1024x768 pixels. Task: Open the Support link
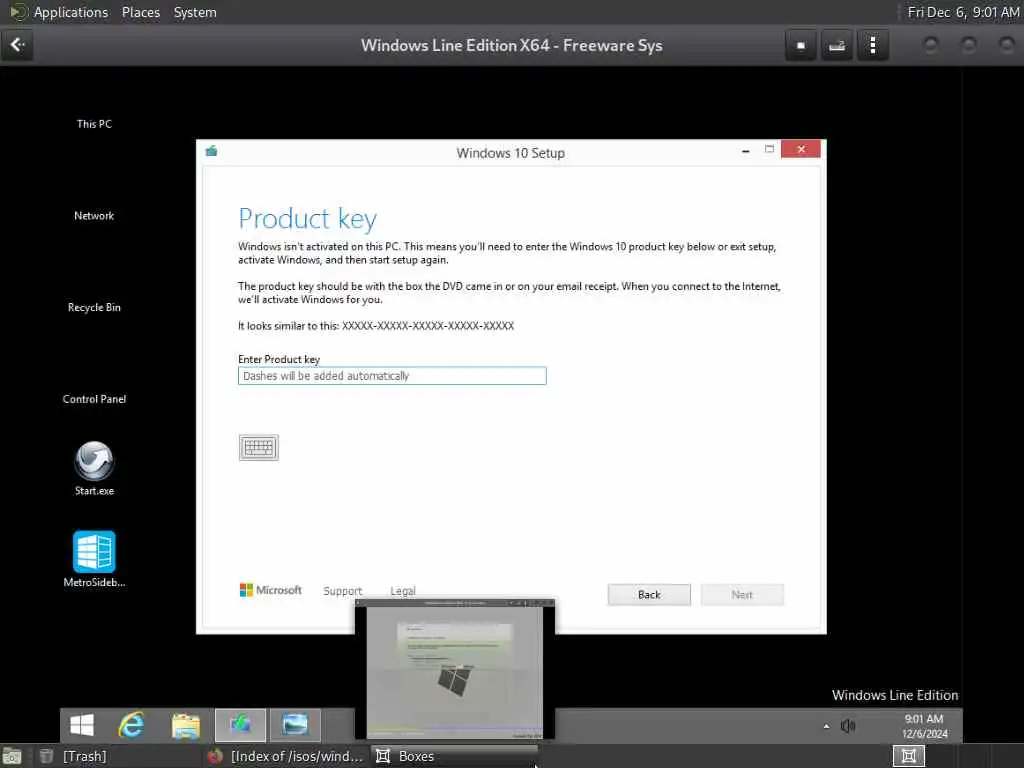tap(342, 590)
